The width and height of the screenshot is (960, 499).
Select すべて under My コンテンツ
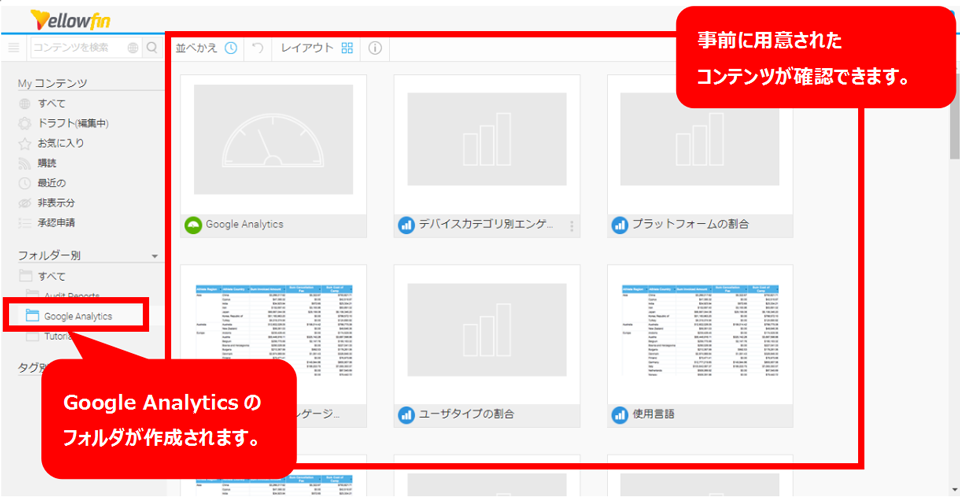tap(51, 103)
